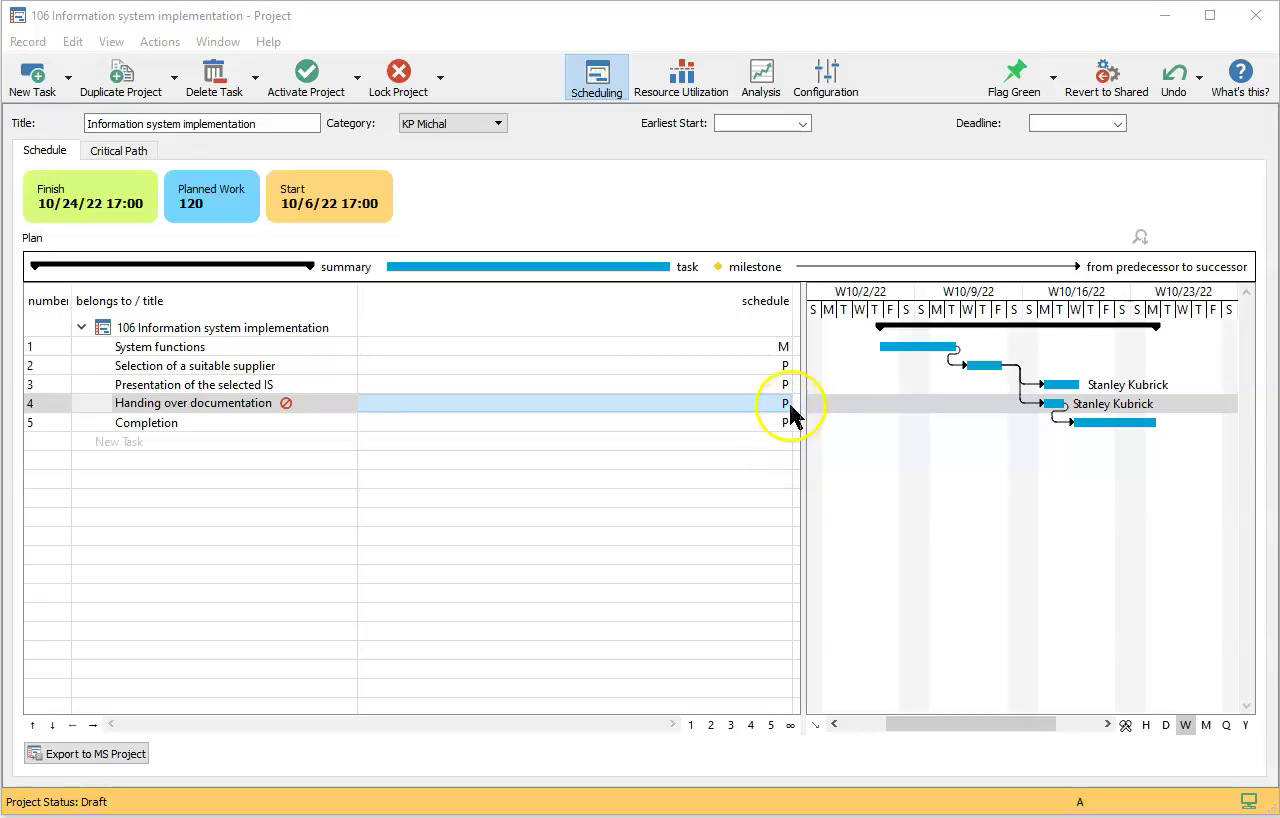The width and height of the screenshot is (1280, 818).
Task: Click the Delete Task trash icon
Action: point(214,73)
